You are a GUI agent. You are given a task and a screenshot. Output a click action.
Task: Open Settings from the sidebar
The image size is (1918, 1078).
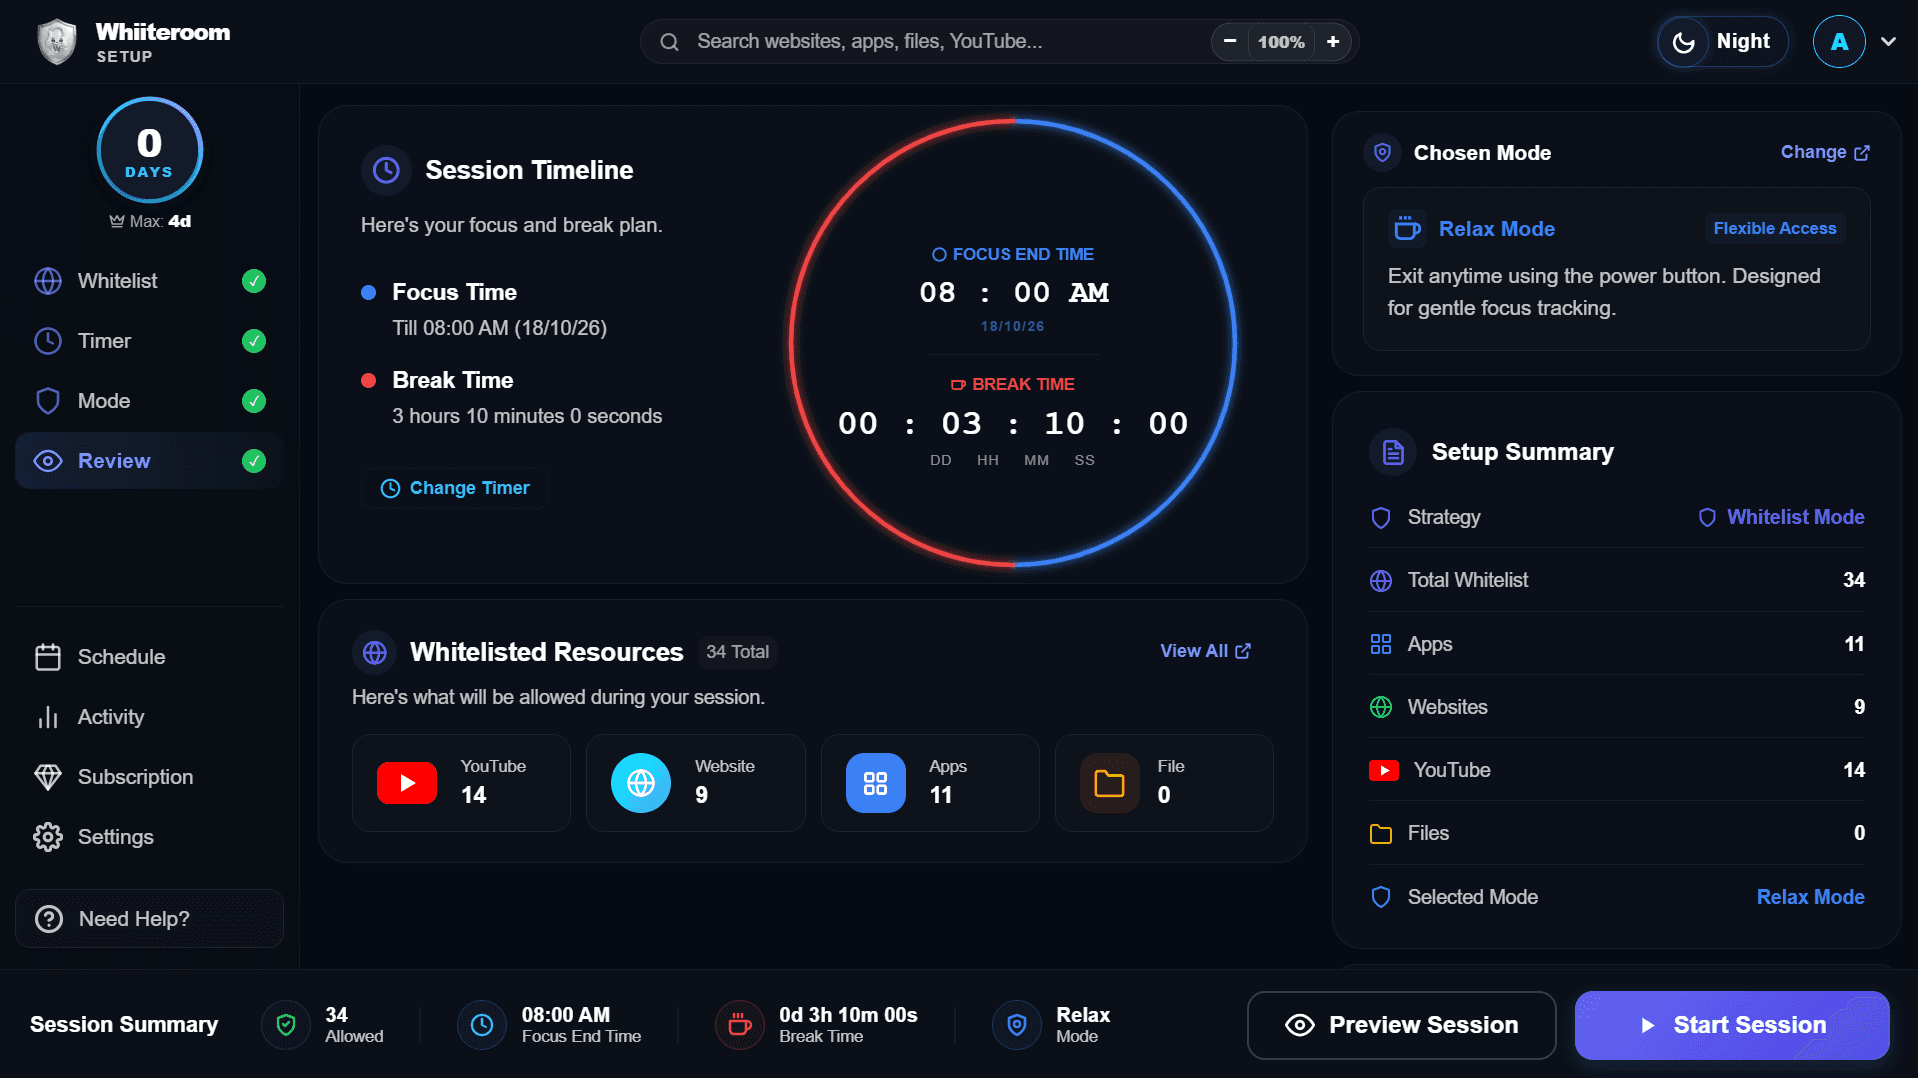point(150,837)
